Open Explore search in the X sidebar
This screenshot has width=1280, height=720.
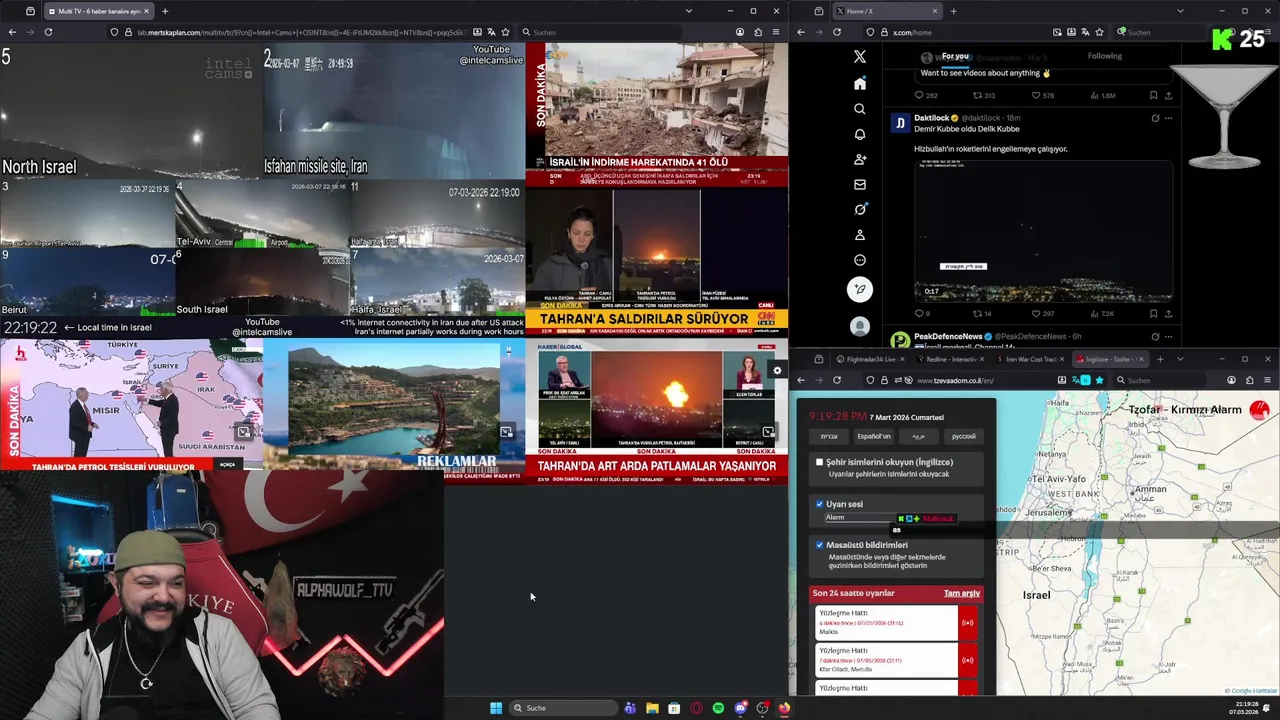point(860,108)
